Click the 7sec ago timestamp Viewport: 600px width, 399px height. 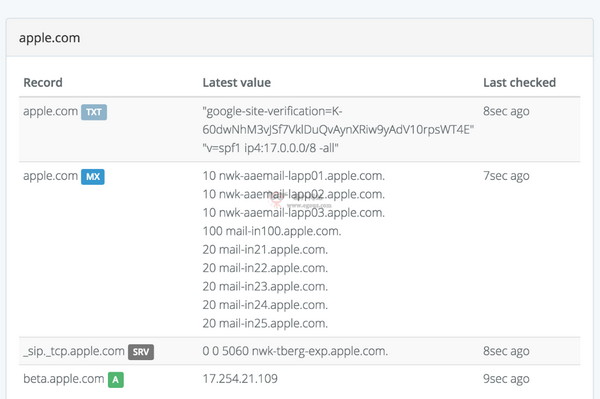506,176
